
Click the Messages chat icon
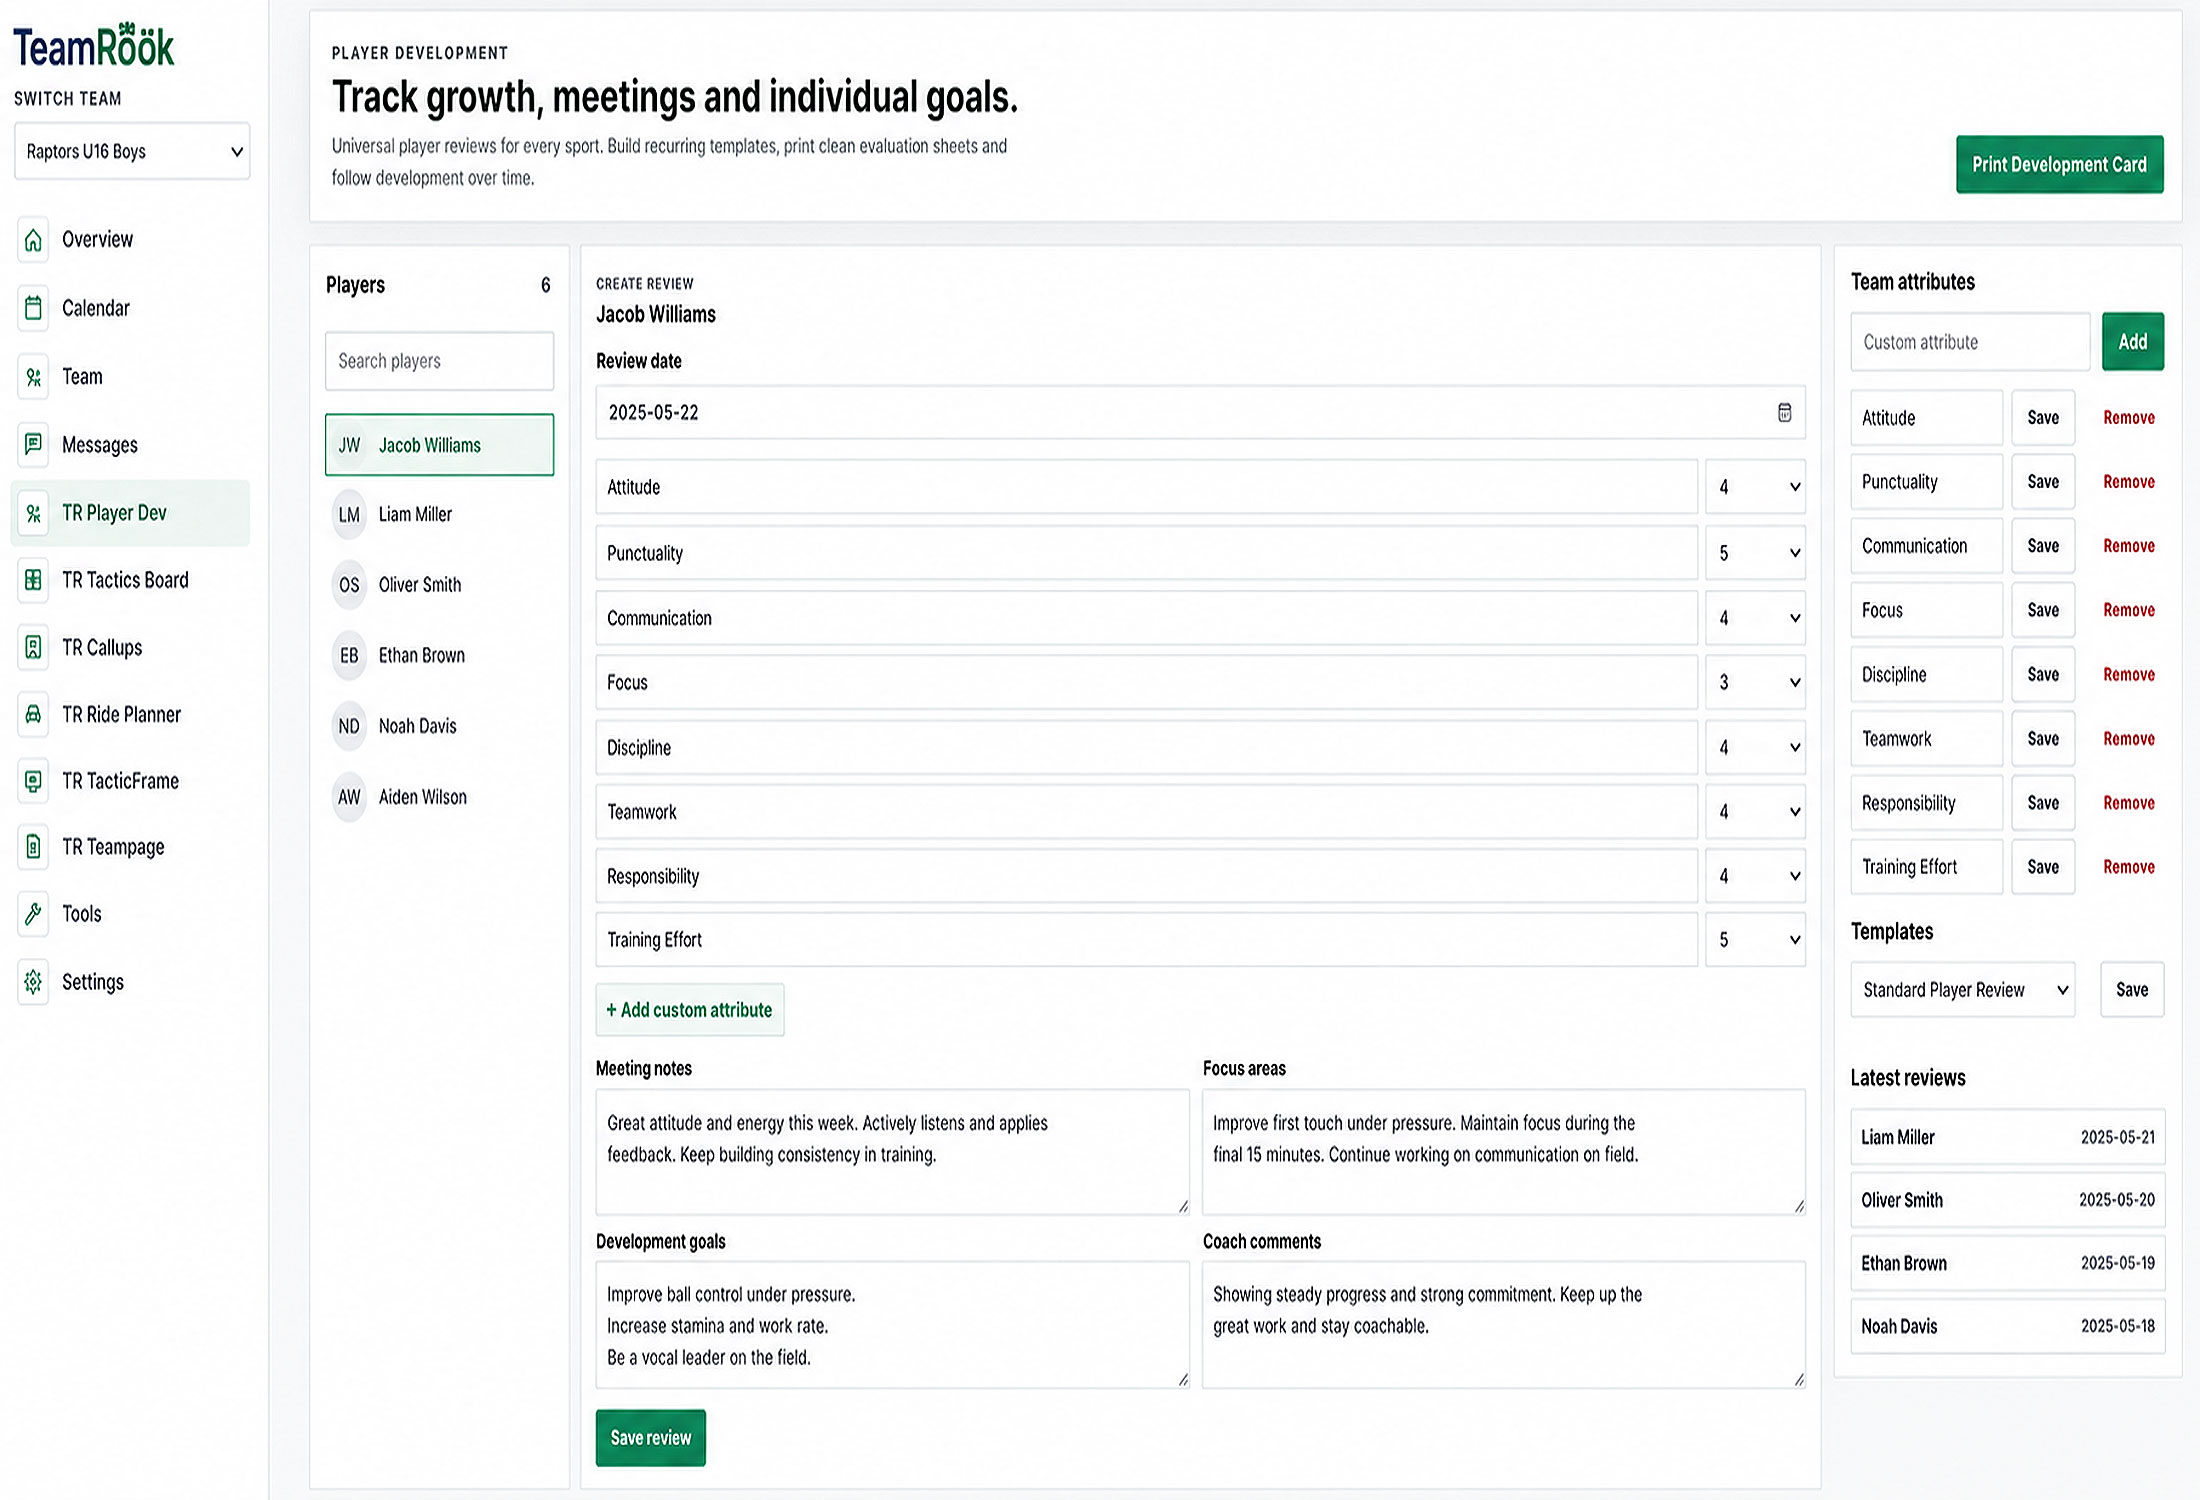click(x=33, y=445)
